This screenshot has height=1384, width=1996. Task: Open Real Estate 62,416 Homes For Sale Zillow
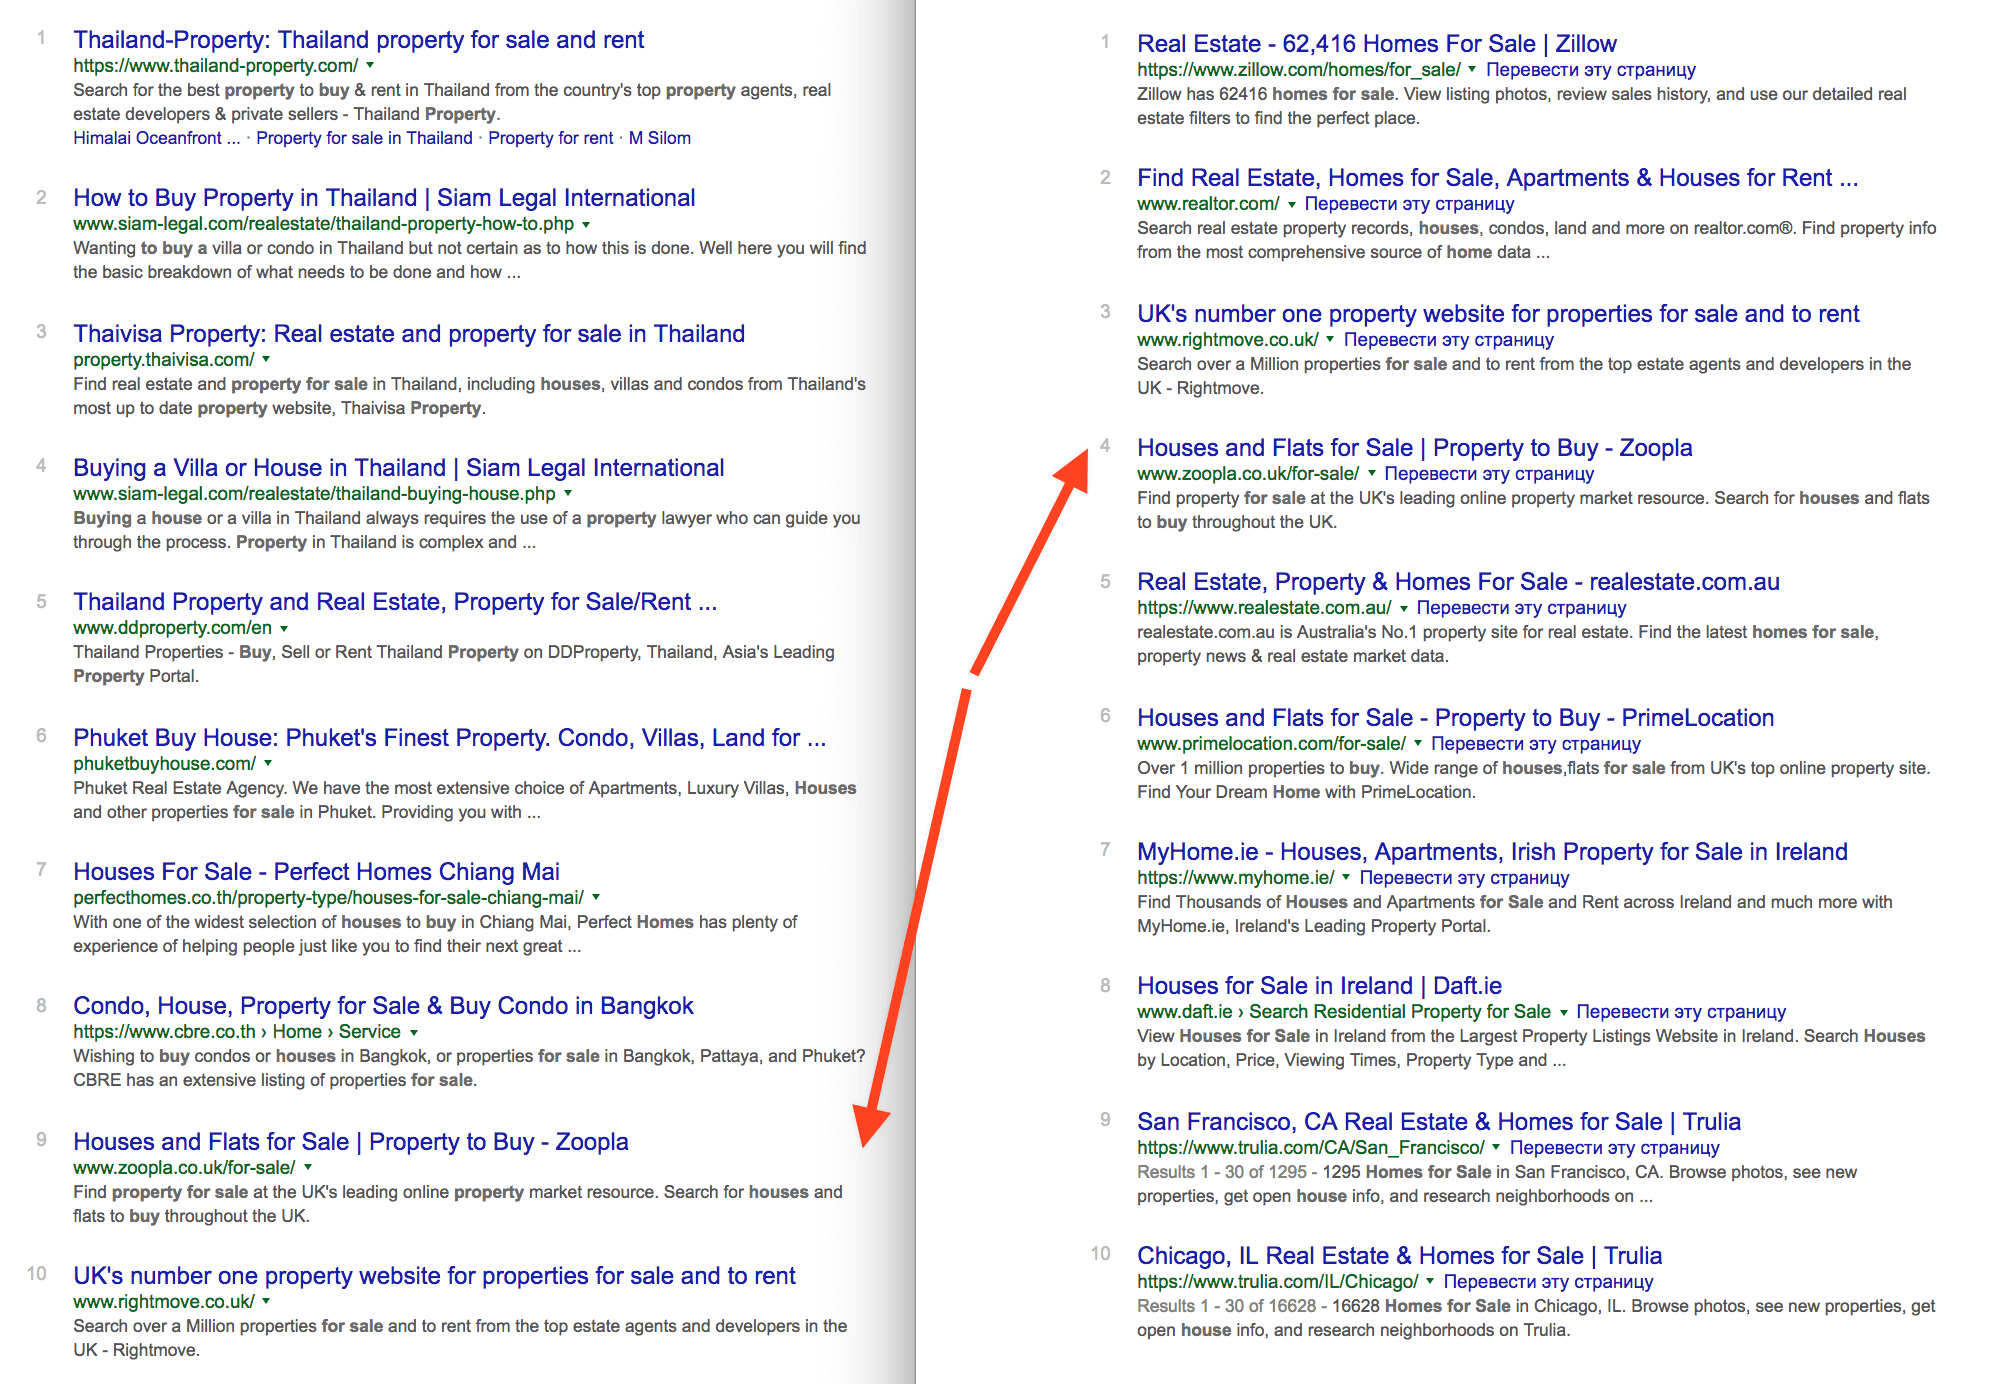click(1376, 44)
